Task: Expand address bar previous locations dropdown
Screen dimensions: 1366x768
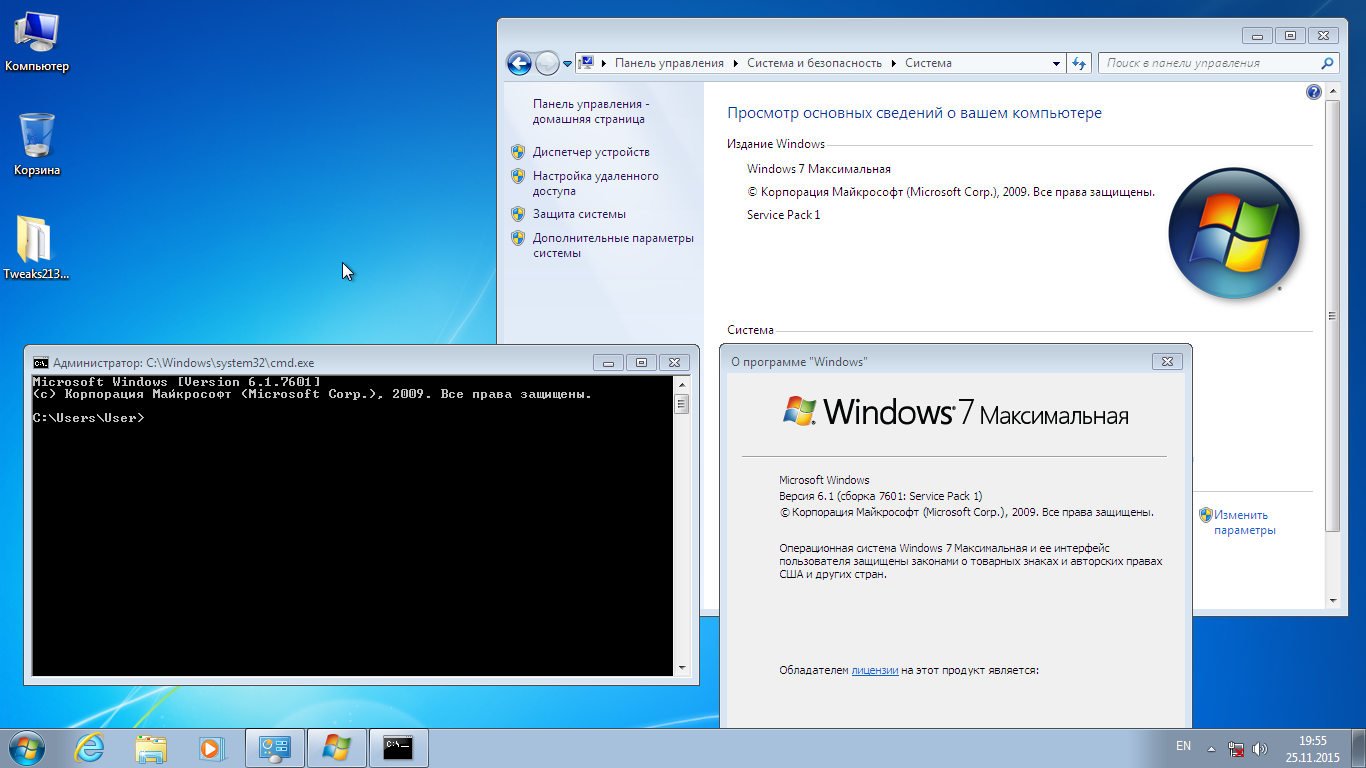Action: 1057,63
